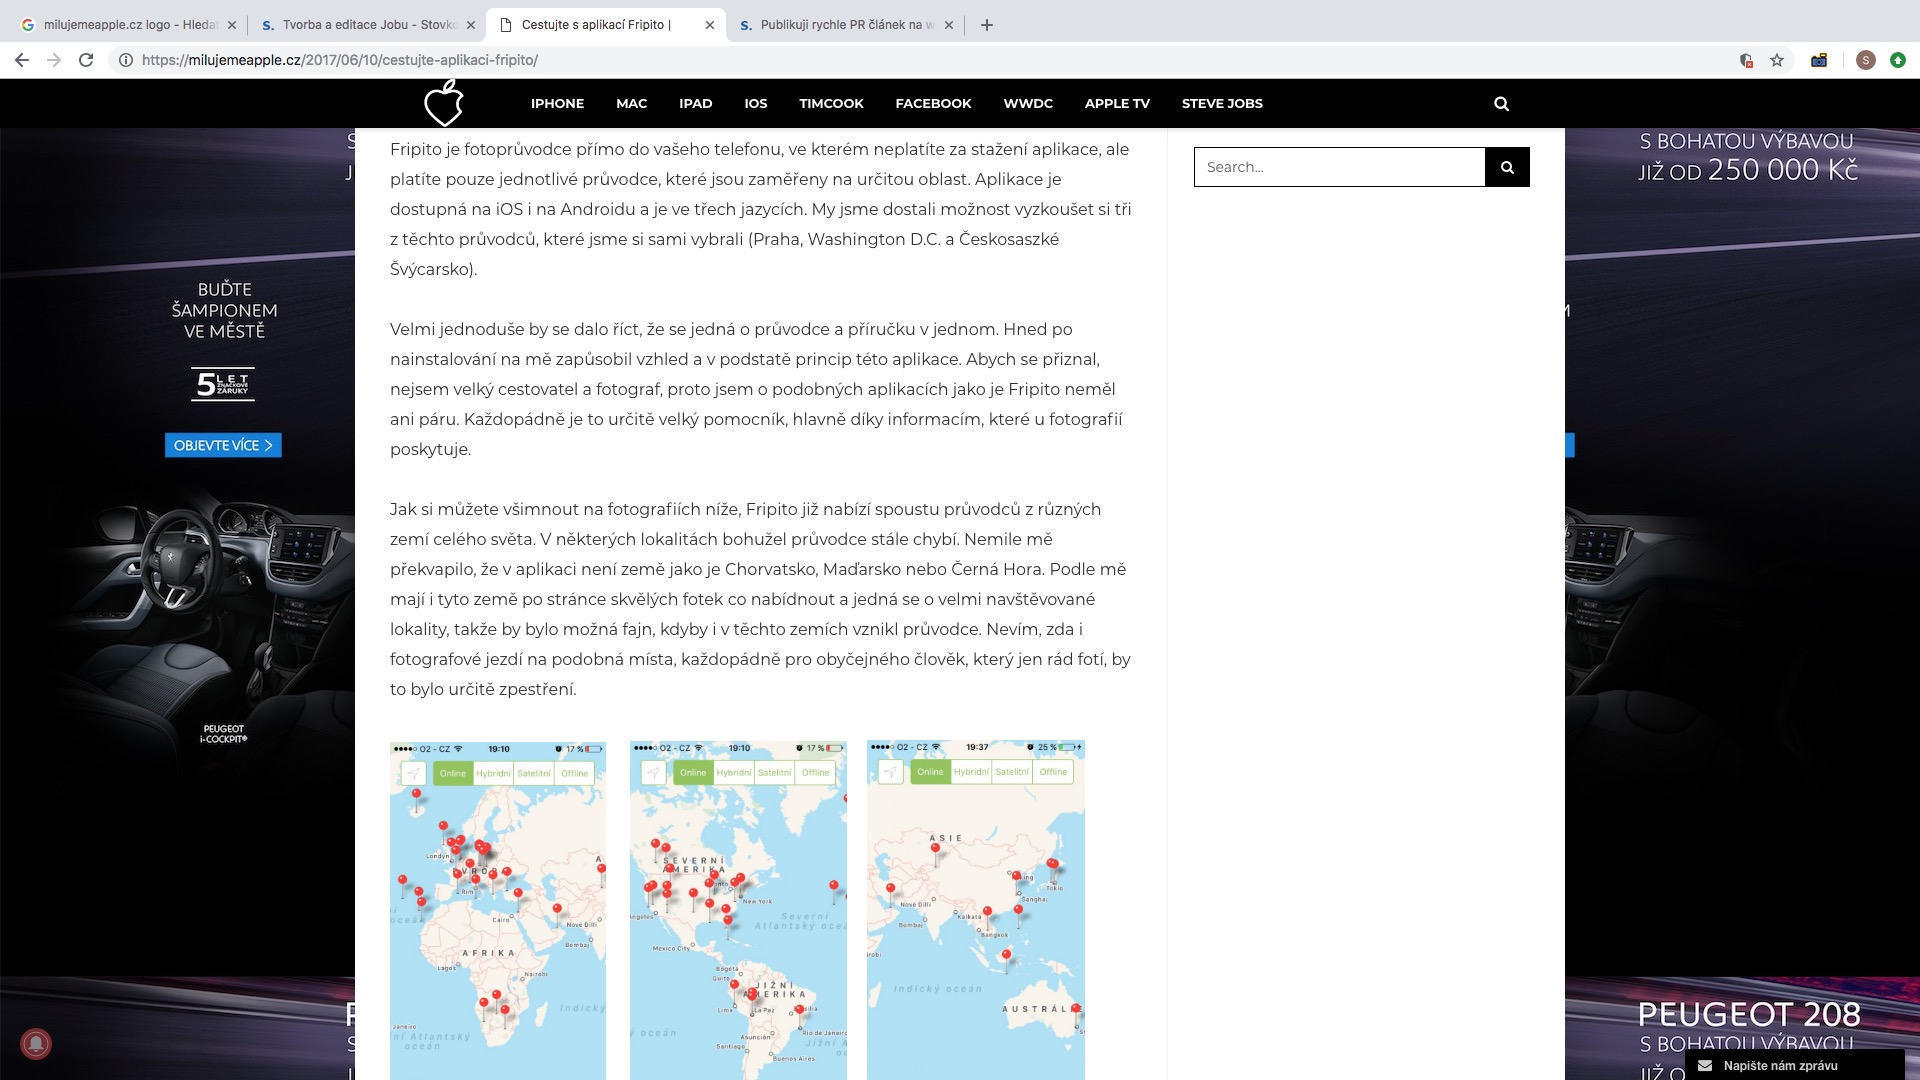1920x1080 pixels.
Task: Open the STEVE JOBS menu item
Action: coord(1222,103)
